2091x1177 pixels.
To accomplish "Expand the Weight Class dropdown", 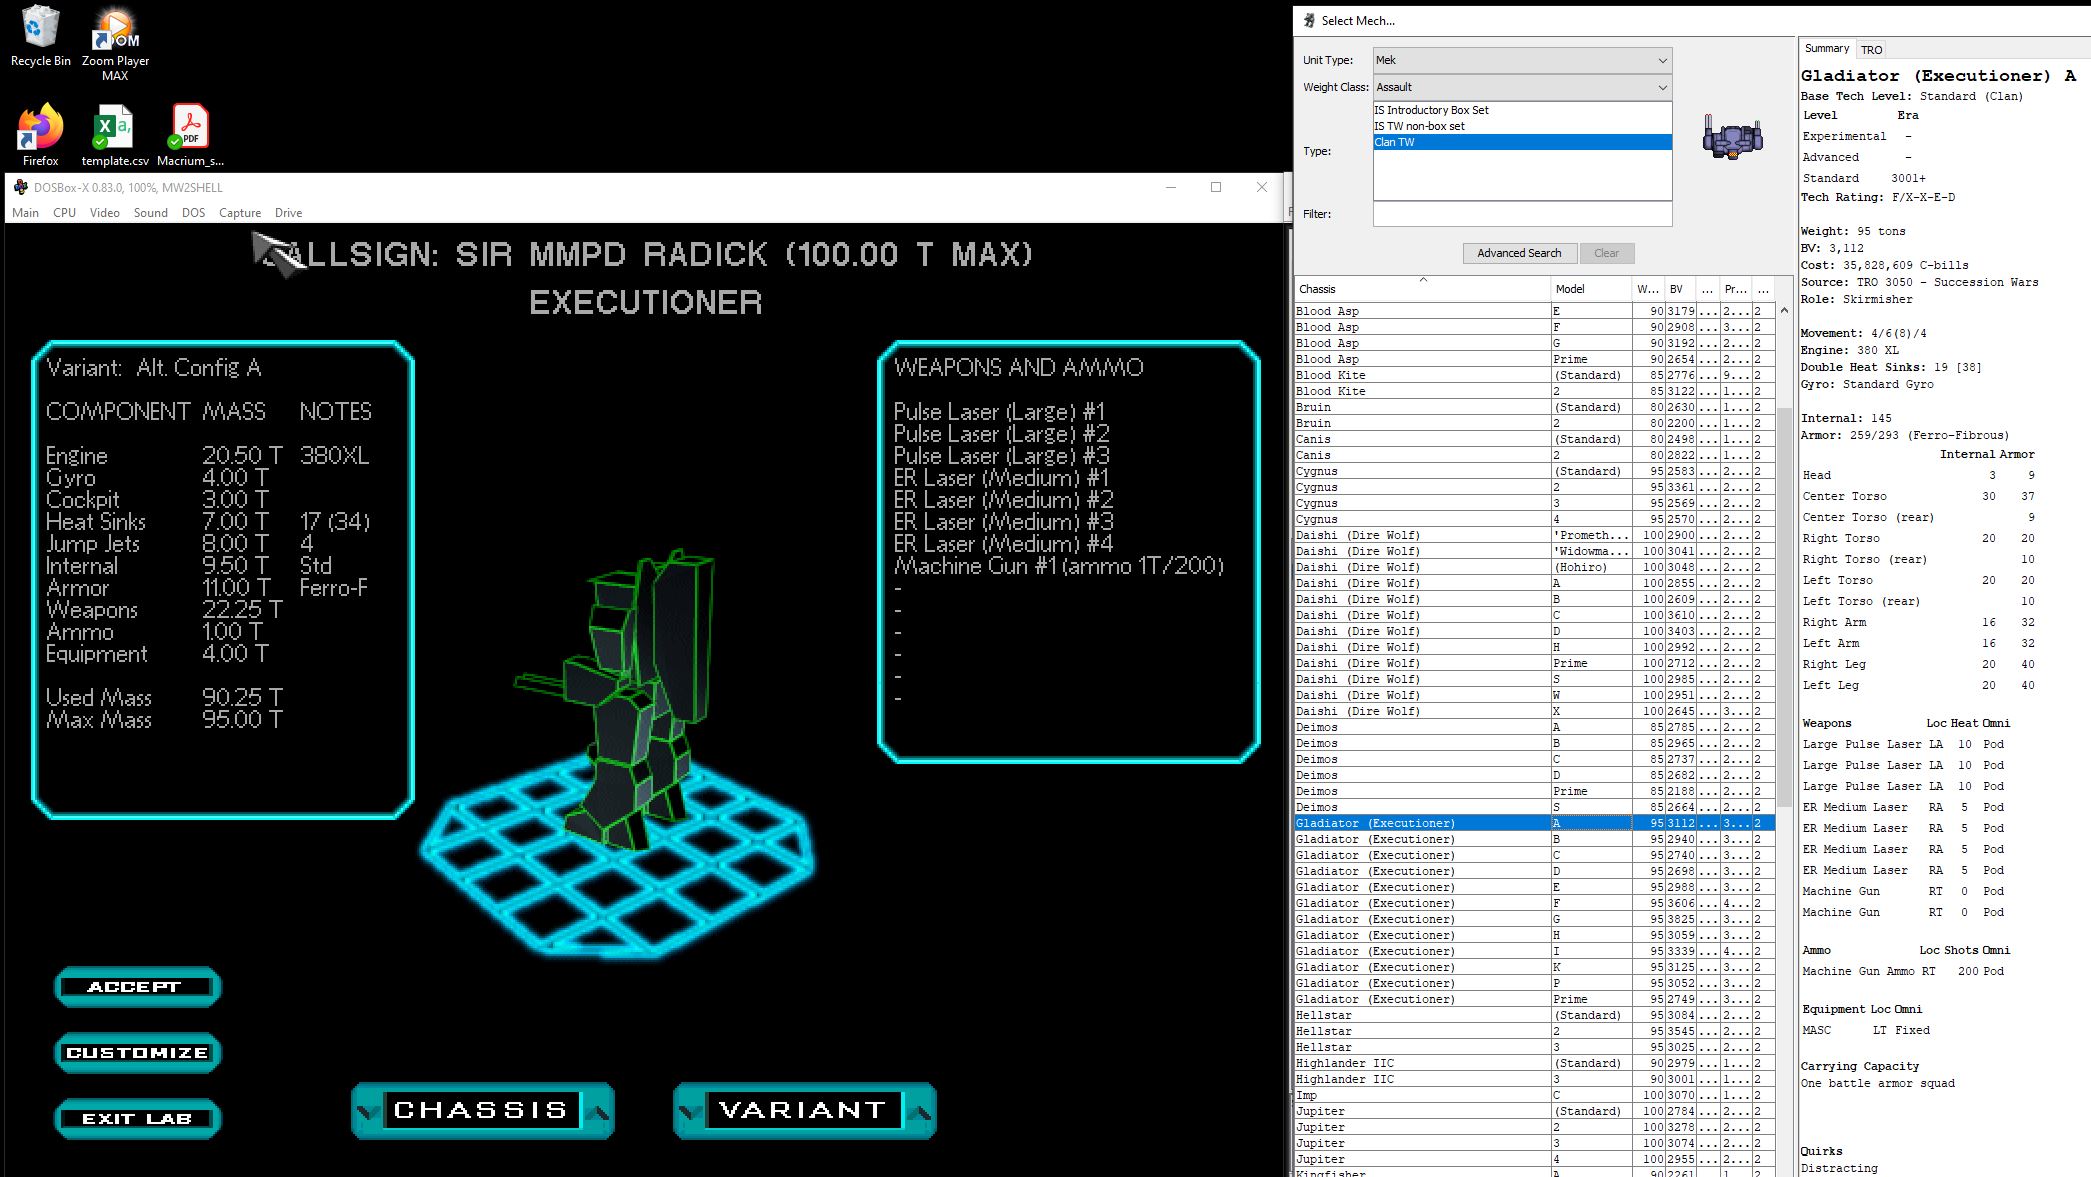I will [1521, 87].
